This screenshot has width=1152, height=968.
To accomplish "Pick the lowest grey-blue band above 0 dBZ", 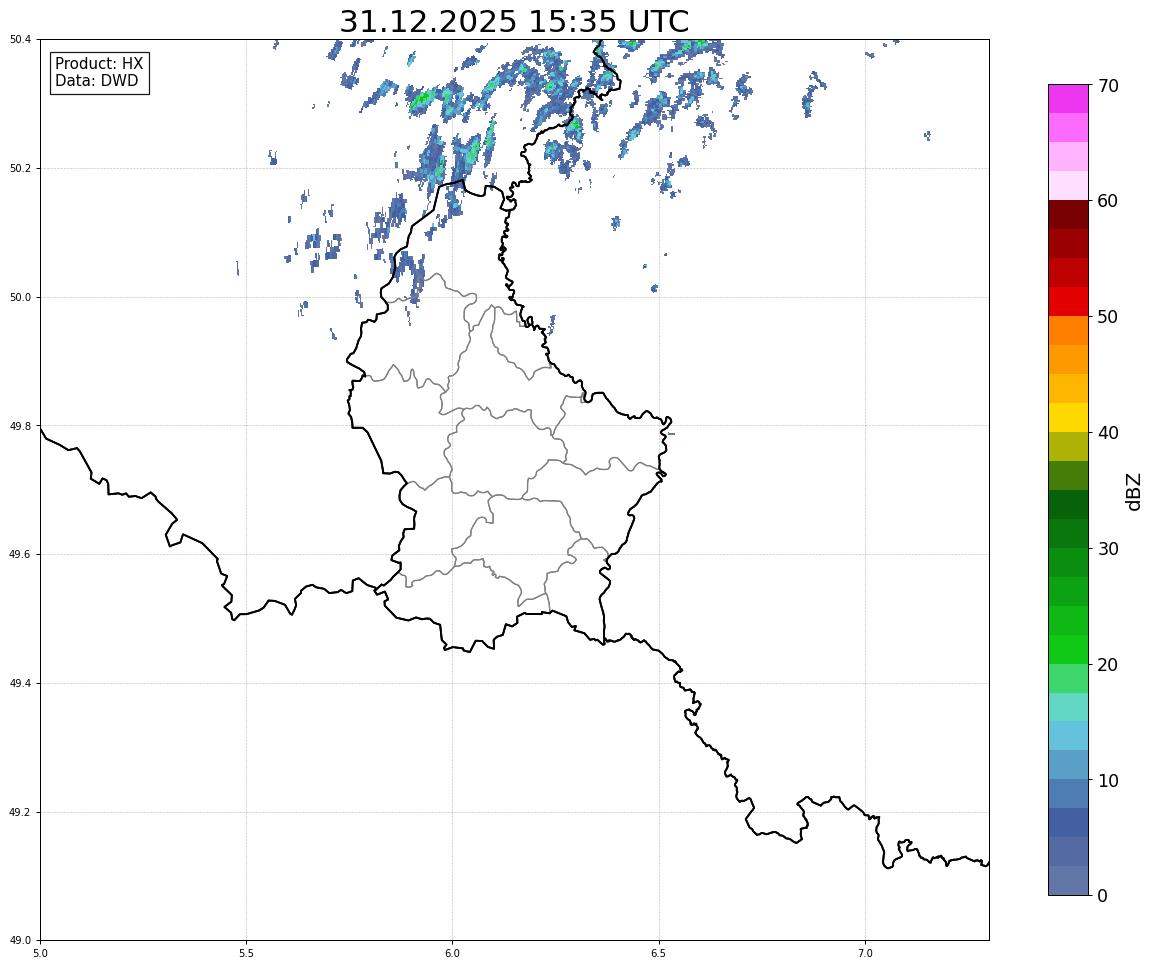I will point(1068,881).
